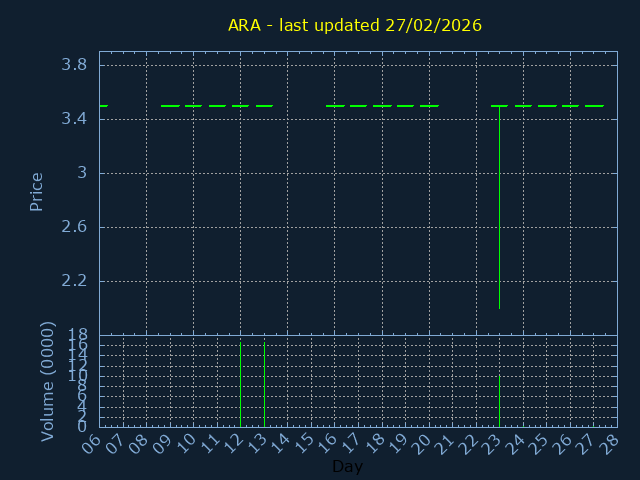
Task: Click the long grey price wick on day 23
Action: (499, 210)
